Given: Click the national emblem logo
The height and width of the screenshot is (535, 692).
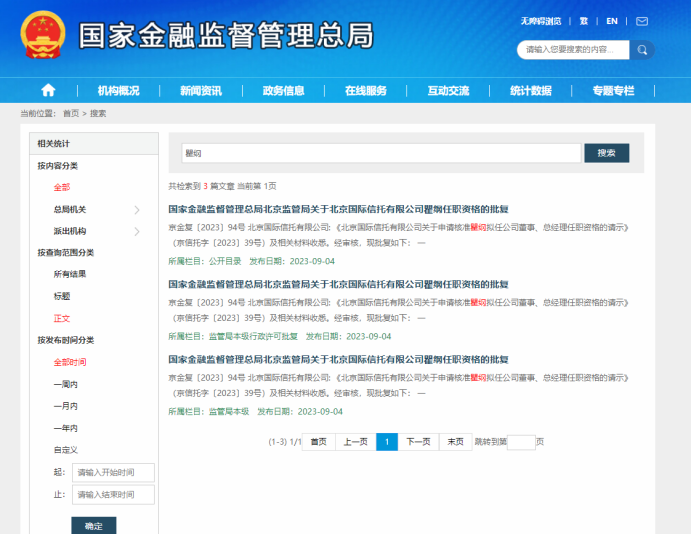Looking at the screenshot, I should (x=43, y=35).
